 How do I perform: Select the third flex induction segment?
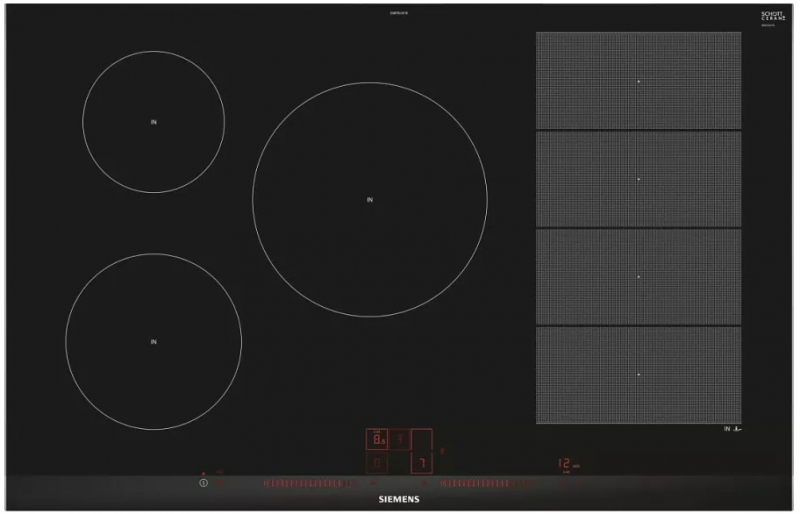(x=638, y=277)
